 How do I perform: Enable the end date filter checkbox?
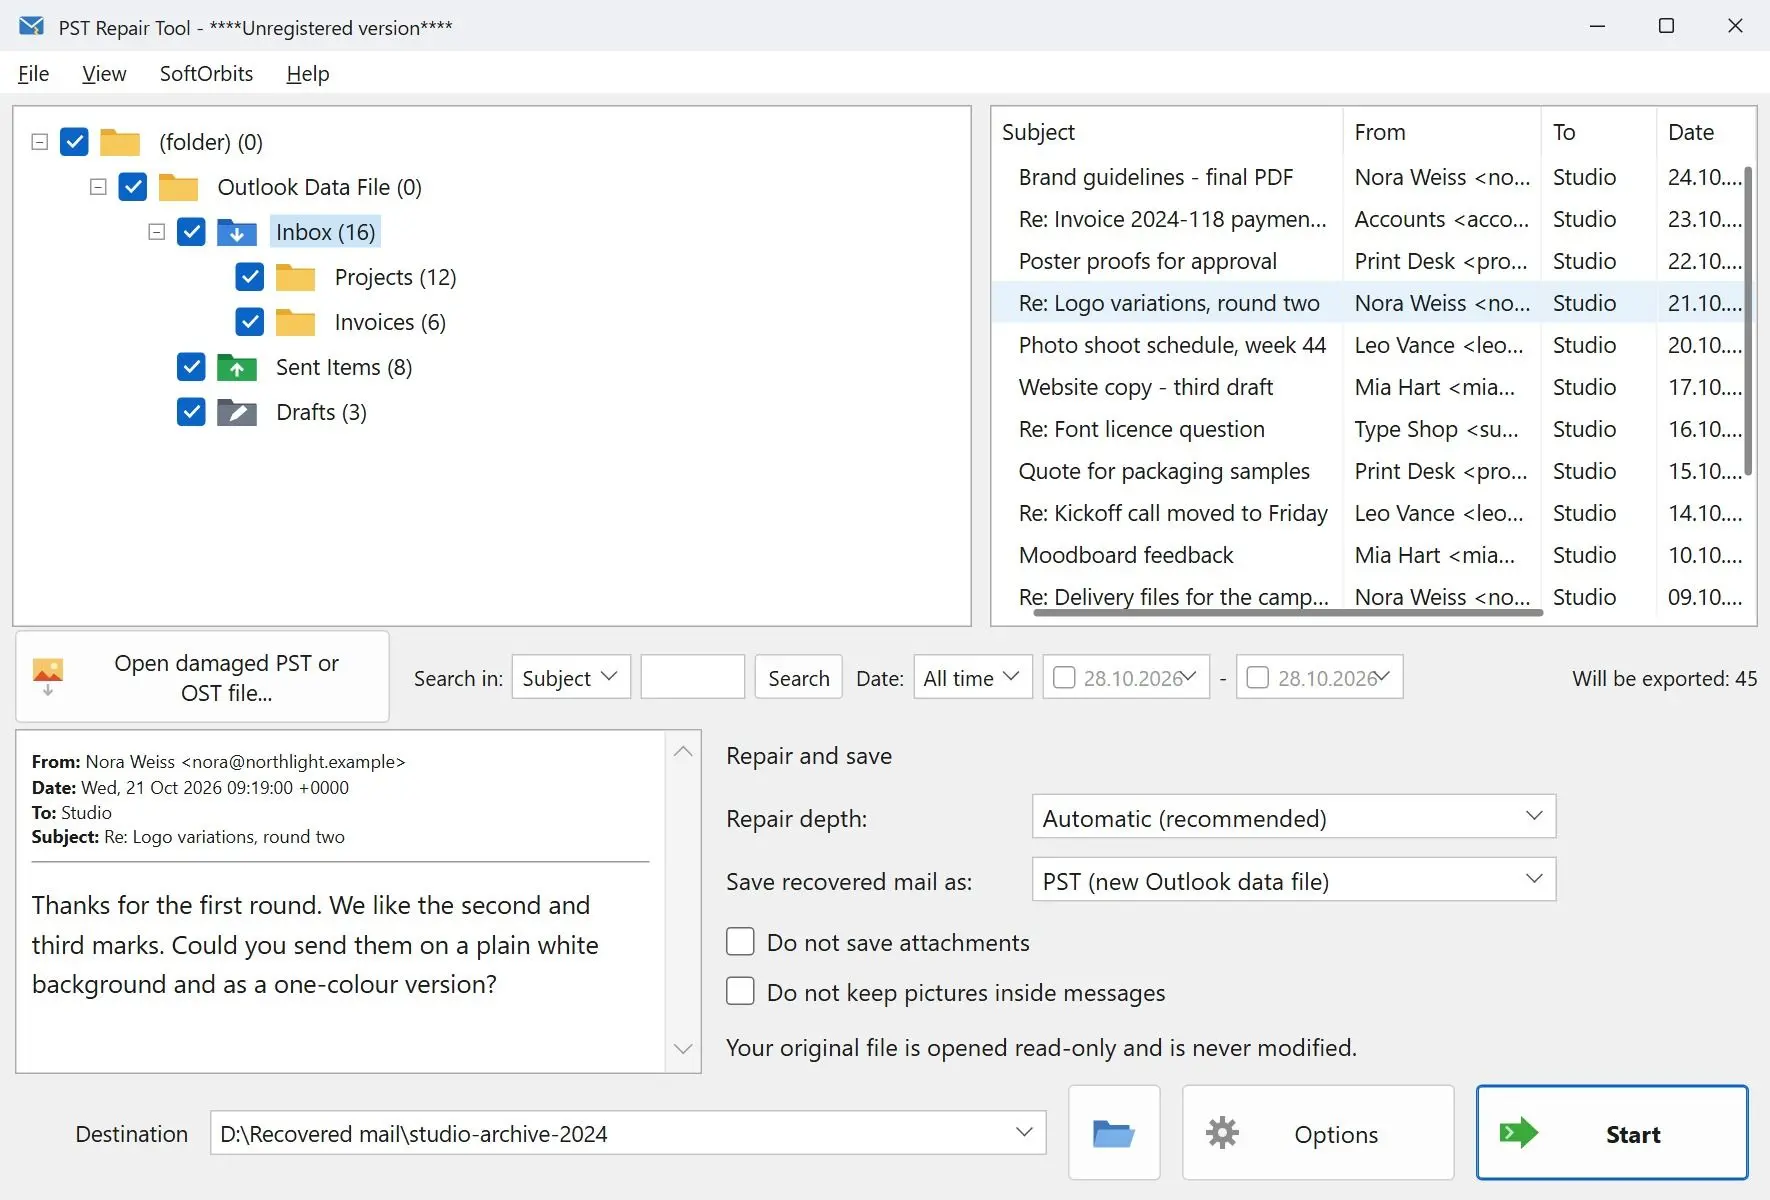click(1258, 678)
